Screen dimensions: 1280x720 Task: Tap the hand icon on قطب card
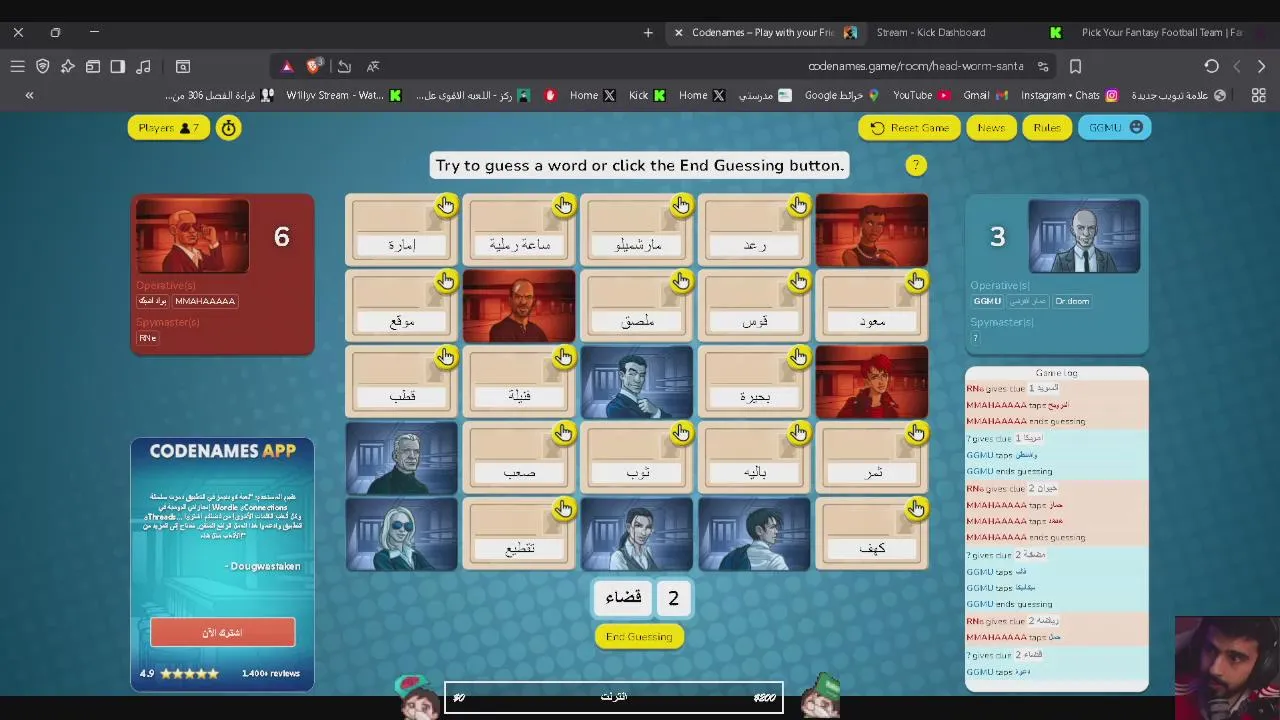(446, 358)
